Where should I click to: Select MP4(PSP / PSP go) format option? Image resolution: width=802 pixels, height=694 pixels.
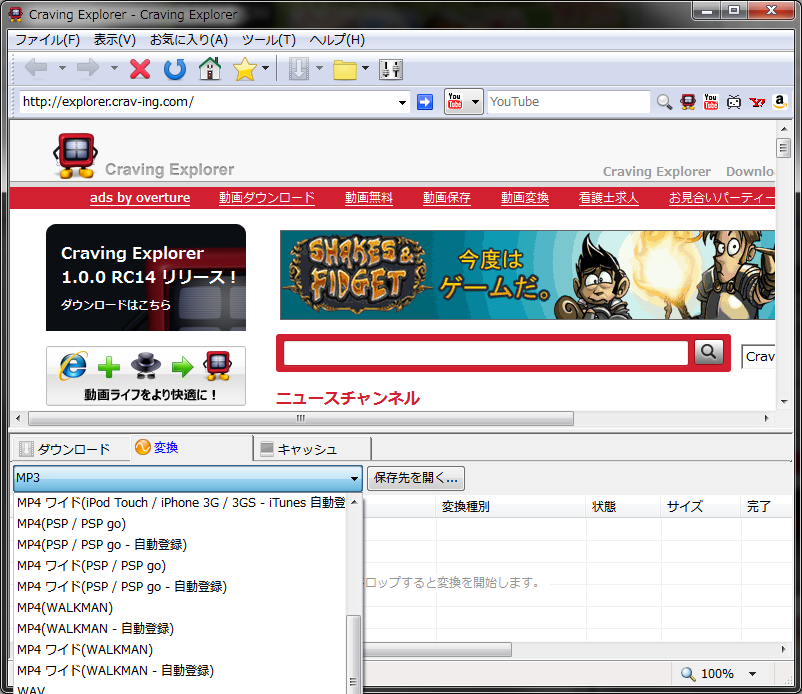(x=180, y=524)
